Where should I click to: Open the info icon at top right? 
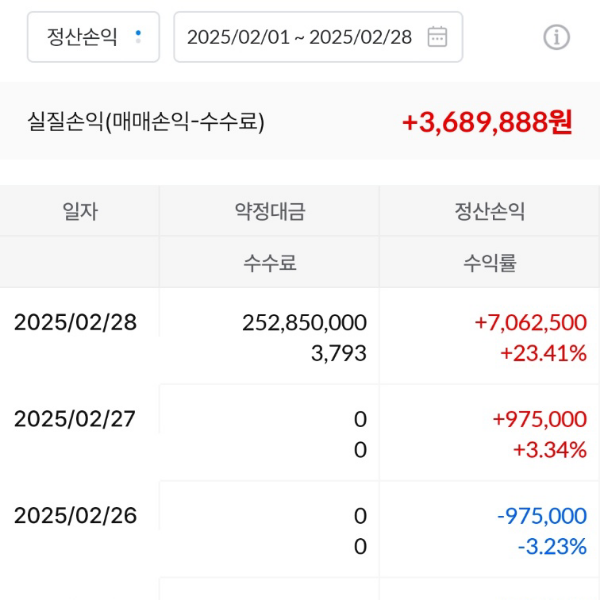[556, 38]
